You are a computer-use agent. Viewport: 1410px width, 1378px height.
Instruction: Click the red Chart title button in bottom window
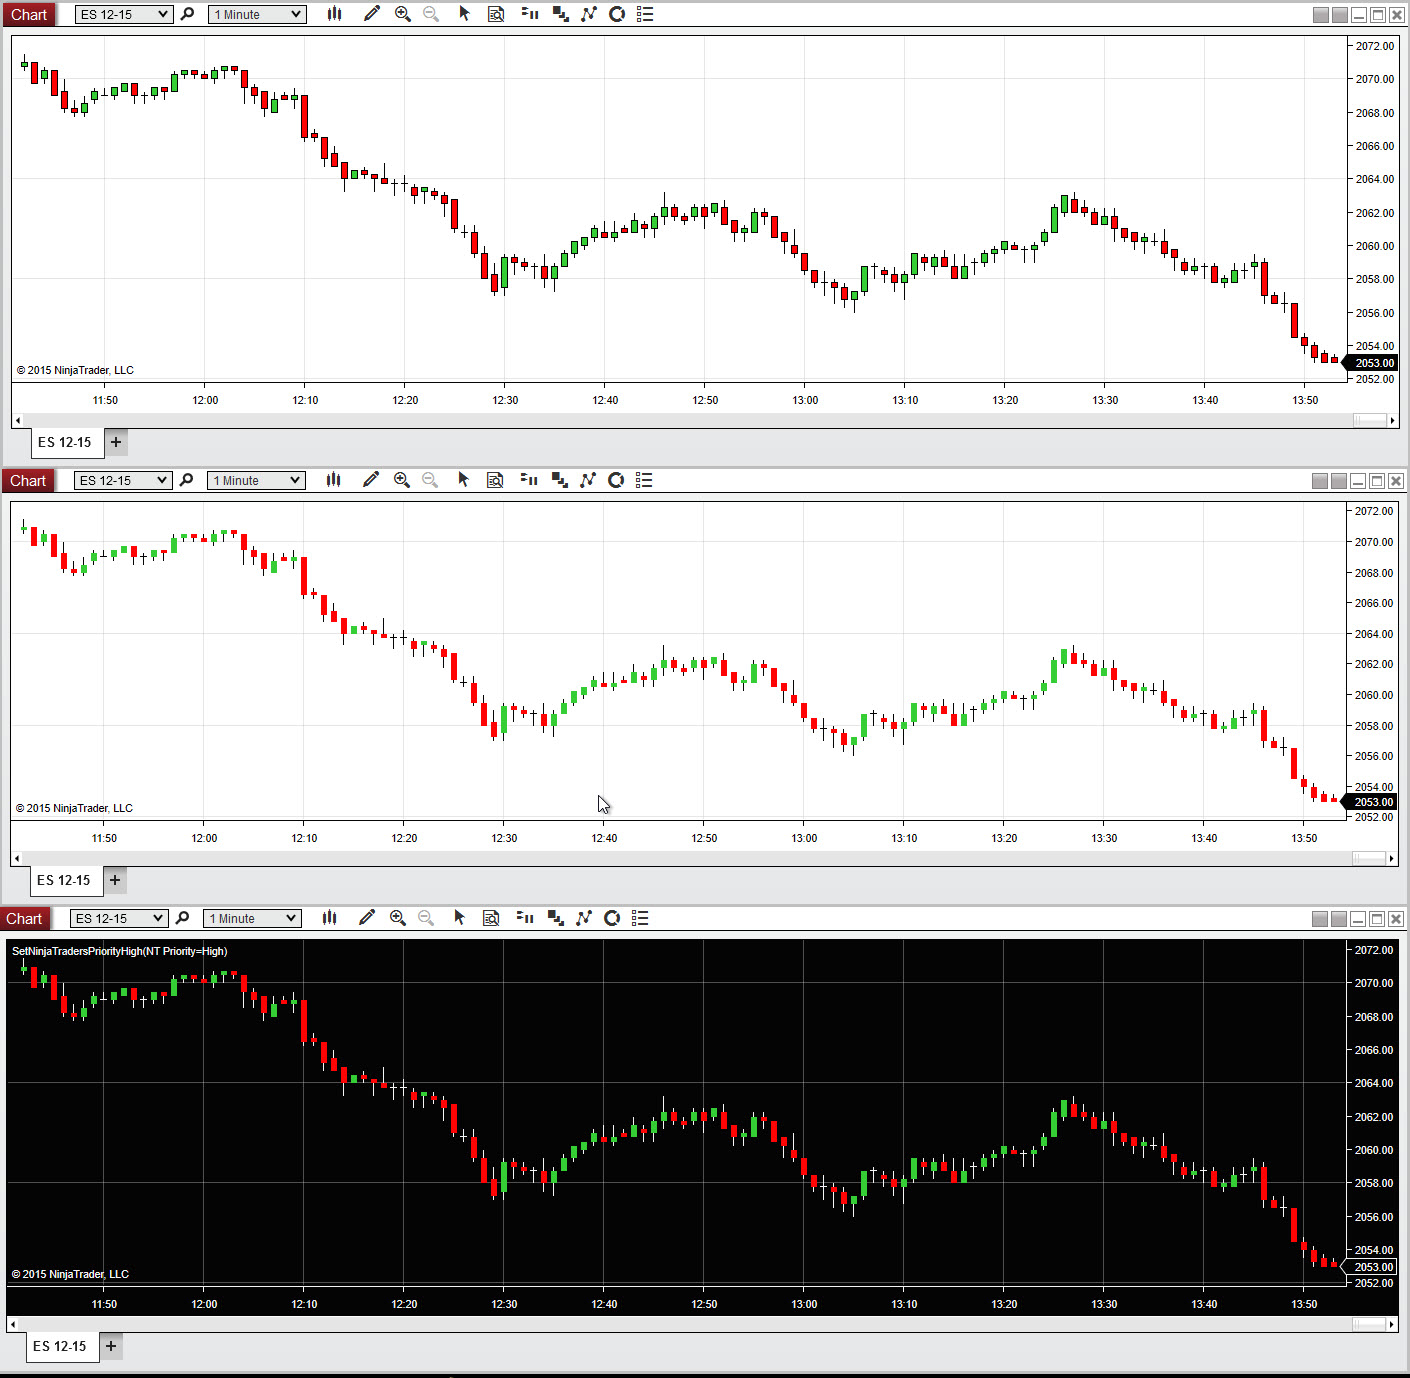tap(24, 918)
